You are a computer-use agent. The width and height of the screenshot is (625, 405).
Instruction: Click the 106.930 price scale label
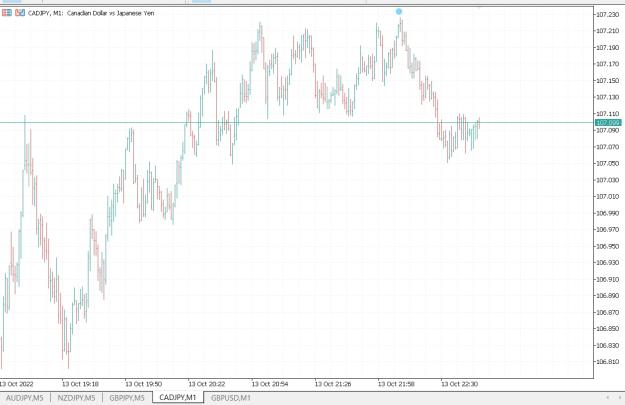coord(607,262)
